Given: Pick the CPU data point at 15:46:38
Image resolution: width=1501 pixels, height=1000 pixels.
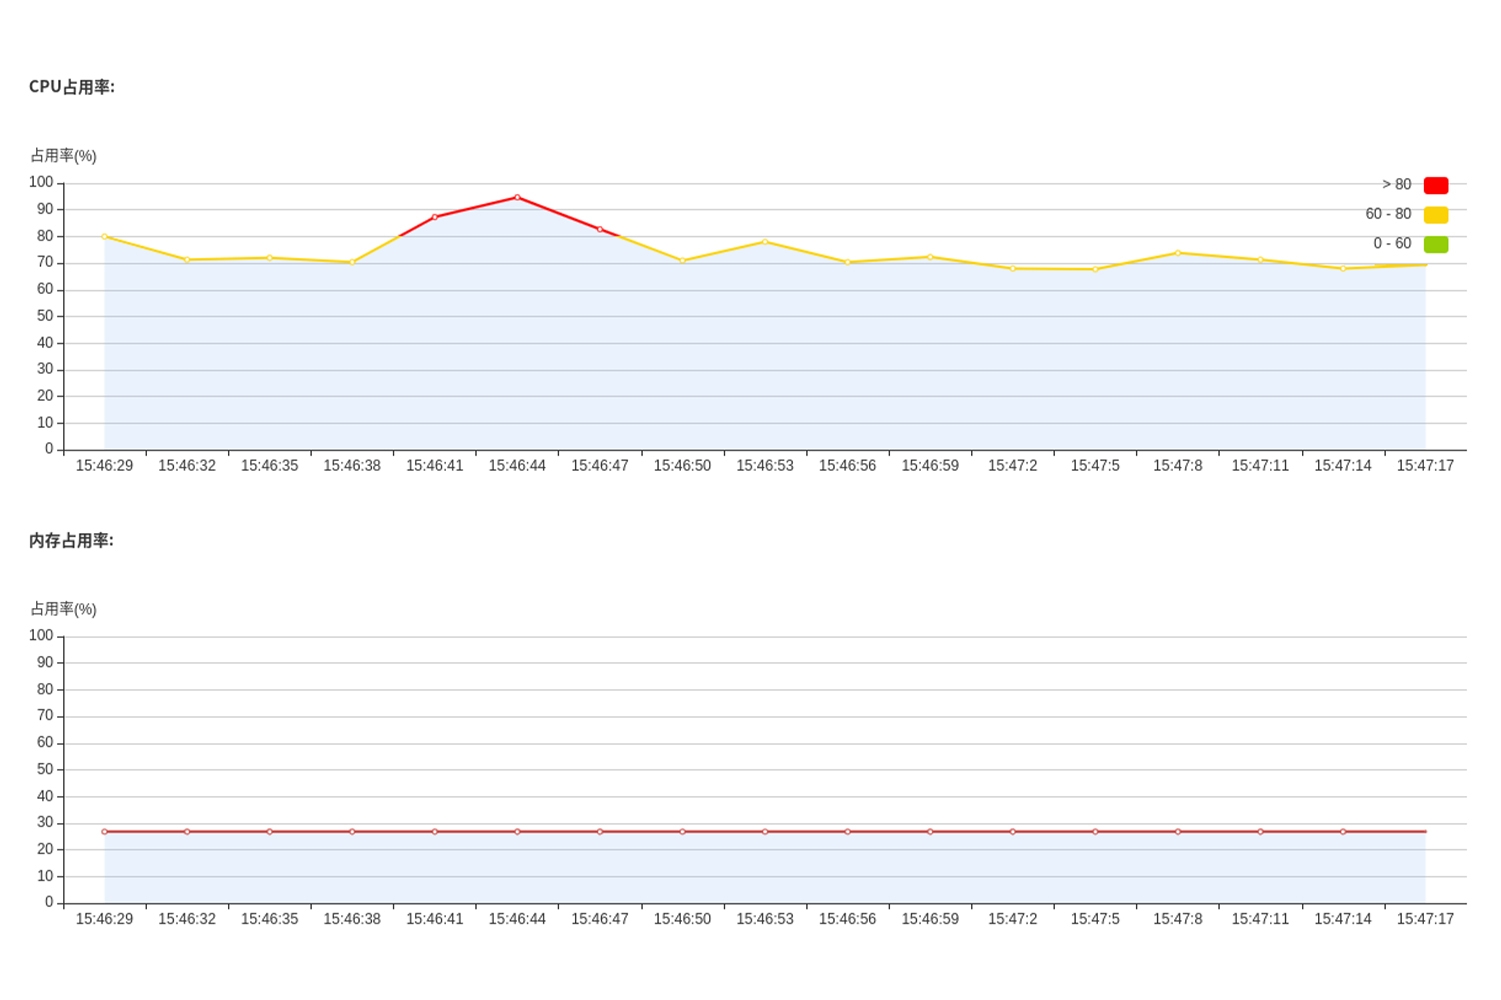Looking at the screenshot, I should coord(352,262).
